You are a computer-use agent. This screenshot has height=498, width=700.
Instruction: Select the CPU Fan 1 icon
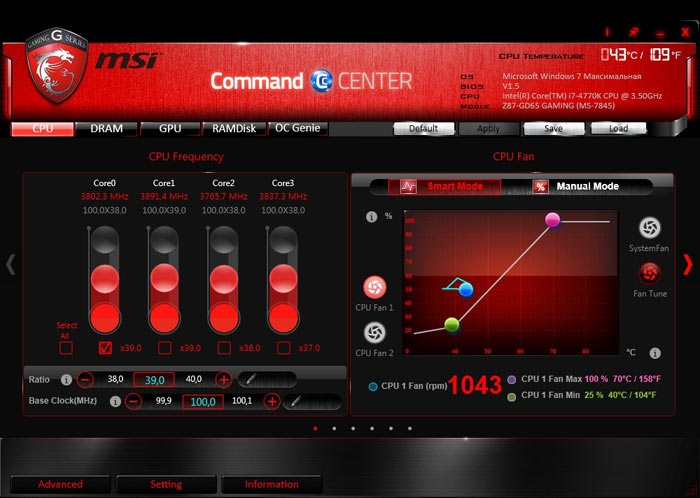coord(375,288)
